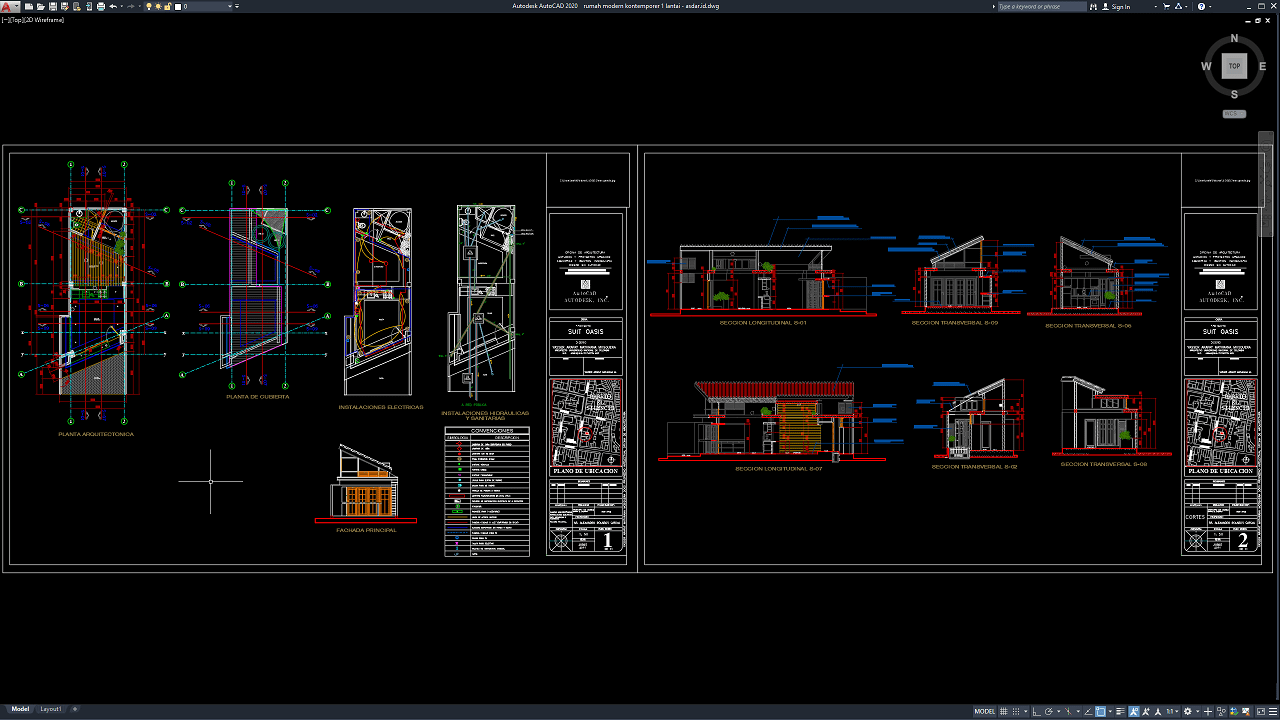The width and height of the screenshot is (1280, 720).
Task: Expand the layer dropdown showing layer 0
Action: pyautogui.click(x=230, y=6)
